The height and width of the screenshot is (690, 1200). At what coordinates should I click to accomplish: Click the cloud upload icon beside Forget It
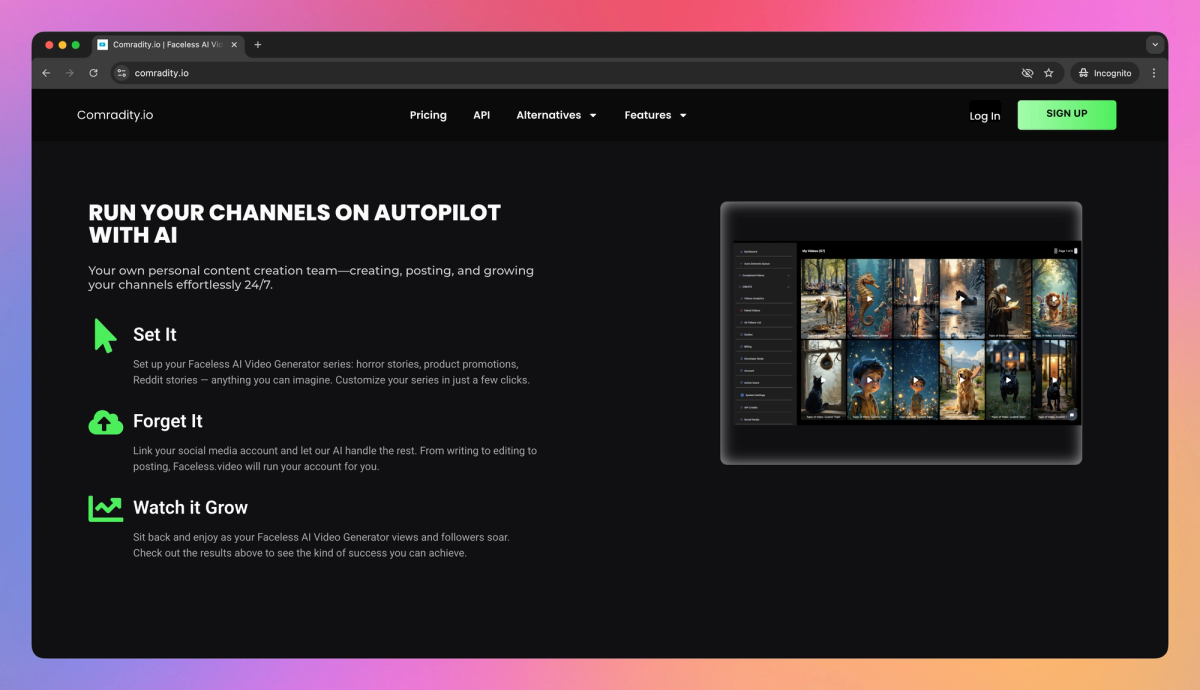coord(105,422)
